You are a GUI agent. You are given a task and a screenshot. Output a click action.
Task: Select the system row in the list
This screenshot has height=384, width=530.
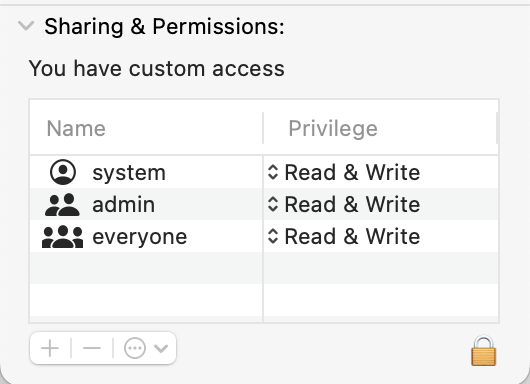tap(264, 172)
